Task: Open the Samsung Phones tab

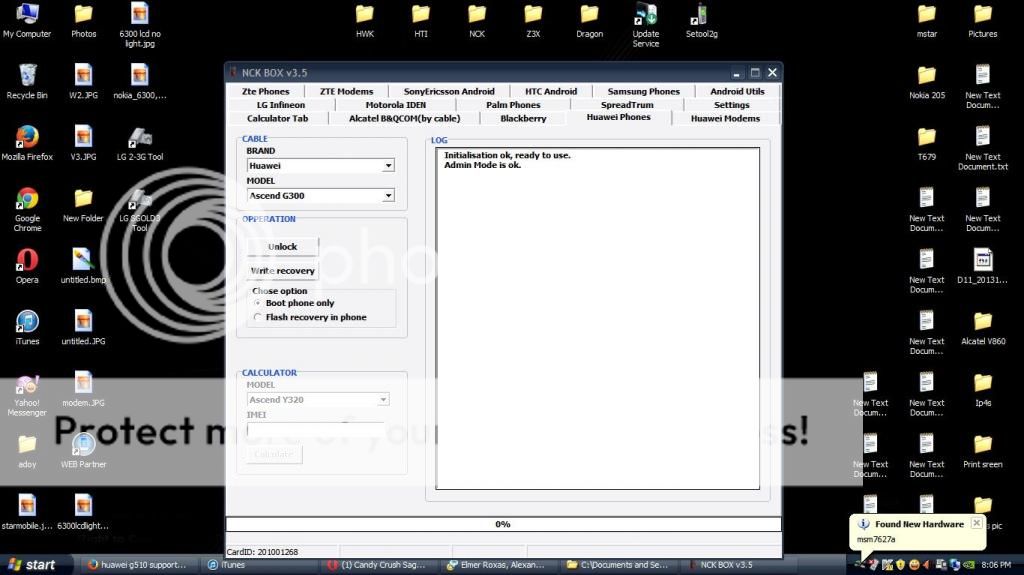Action: 643,91
